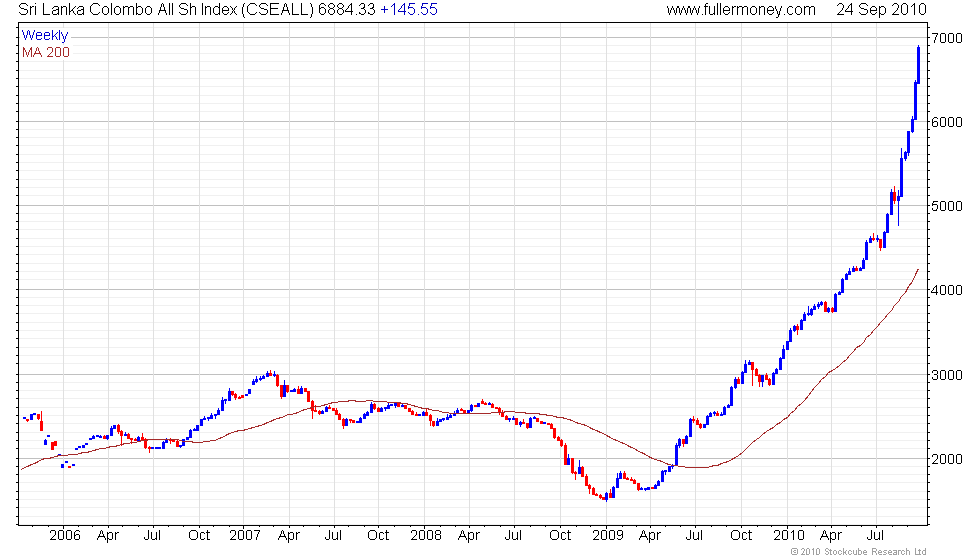The width and height of the screenshot is (980, 560).
Task: Click the chart title 'Sri Lanka Colombo All Sh Index (CSEALL)'
Action: pos(166,9)
